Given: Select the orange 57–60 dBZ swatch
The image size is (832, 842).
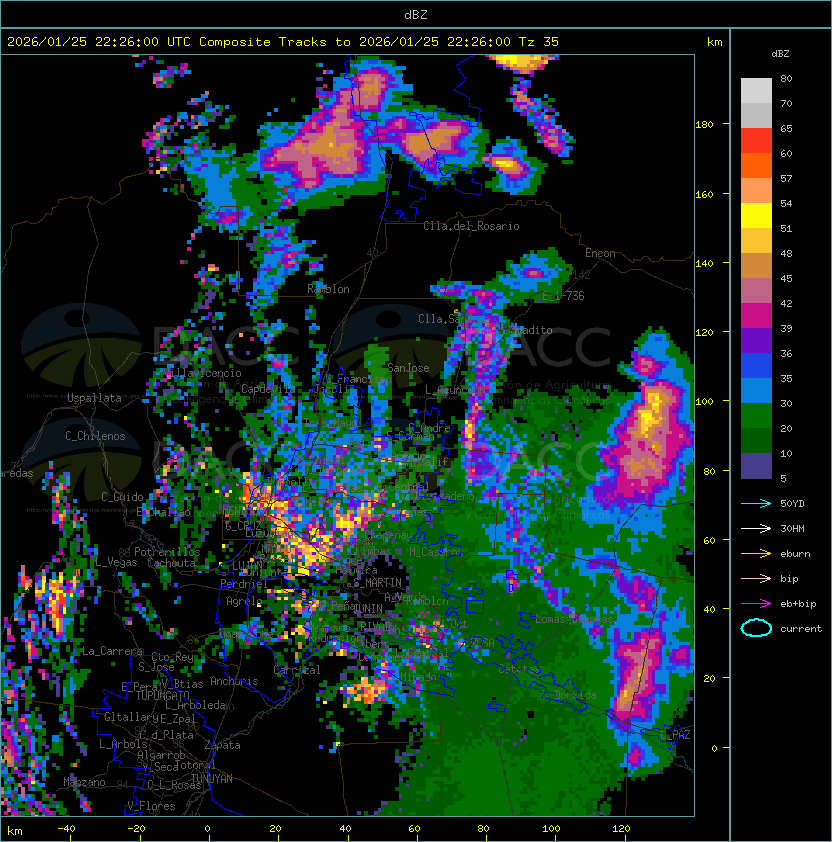Looking at the screenshot, I should [x=756, y=165].
